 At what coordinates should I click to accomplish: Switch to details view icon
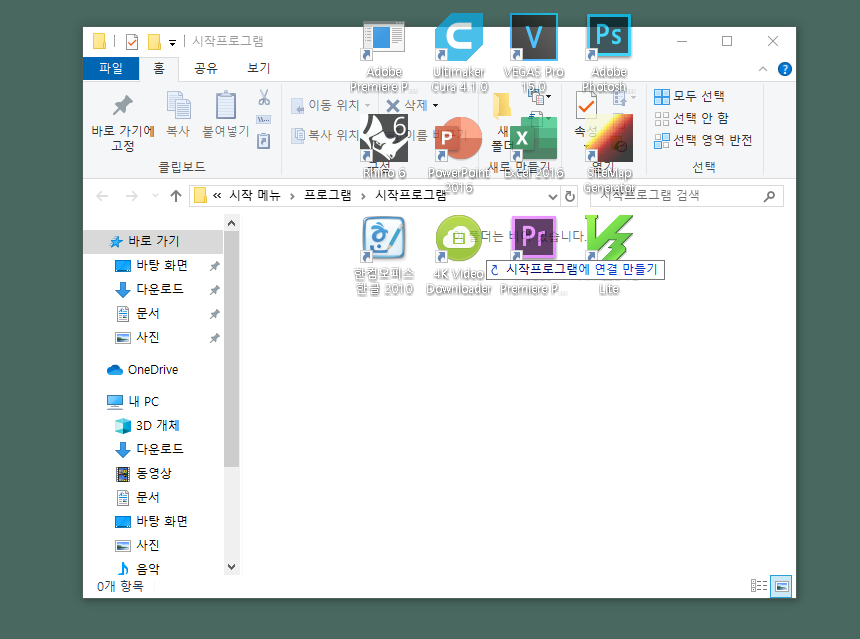coord(759,586)
